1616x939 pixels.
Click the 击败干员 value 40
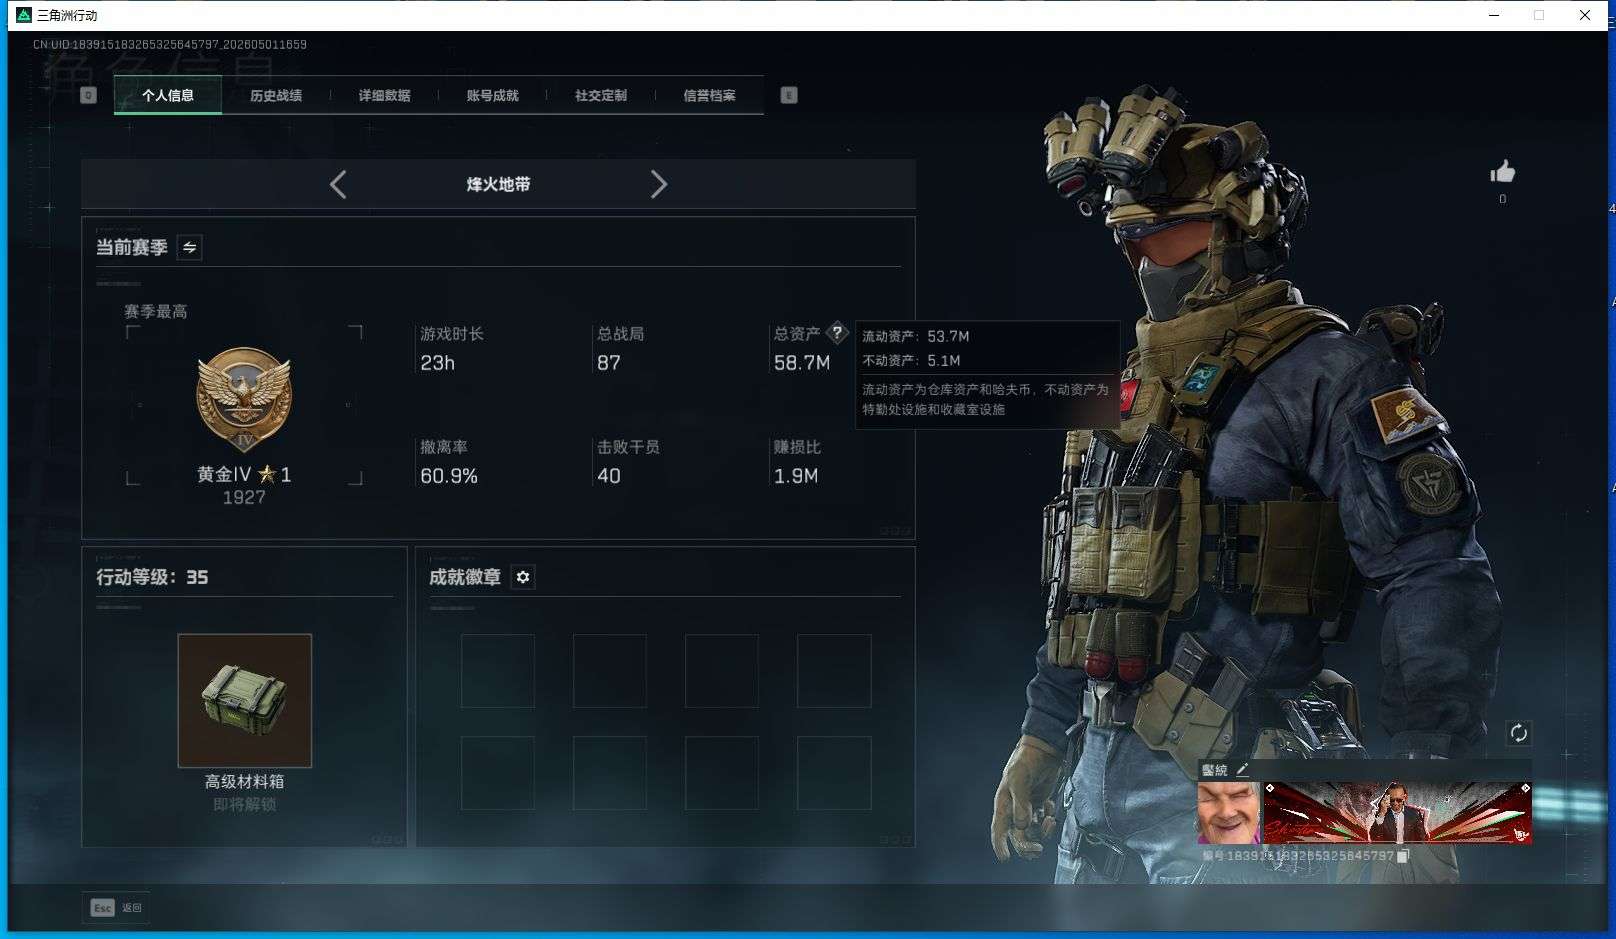click(608, 476)
